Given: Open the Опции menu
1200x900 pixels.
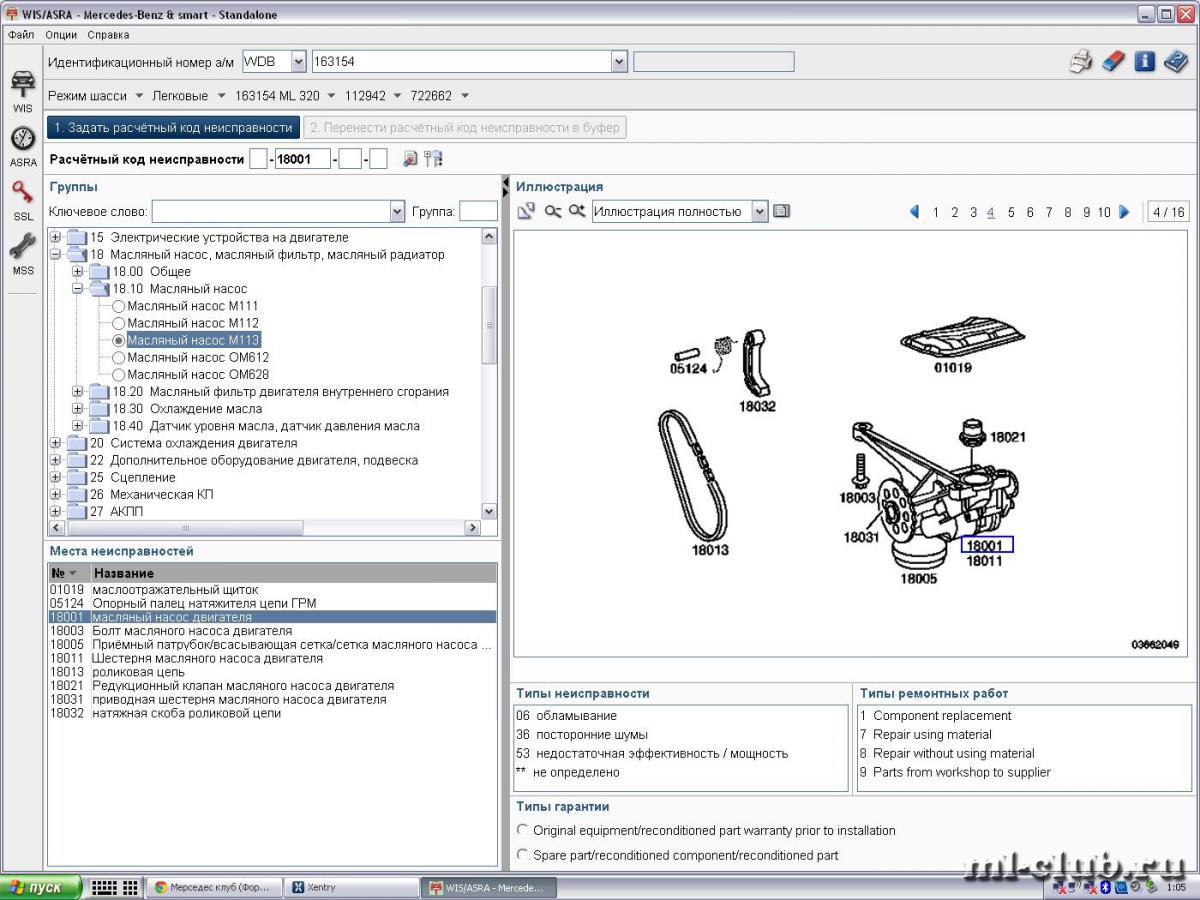Looking at the screenshot, I should (61, 34).
